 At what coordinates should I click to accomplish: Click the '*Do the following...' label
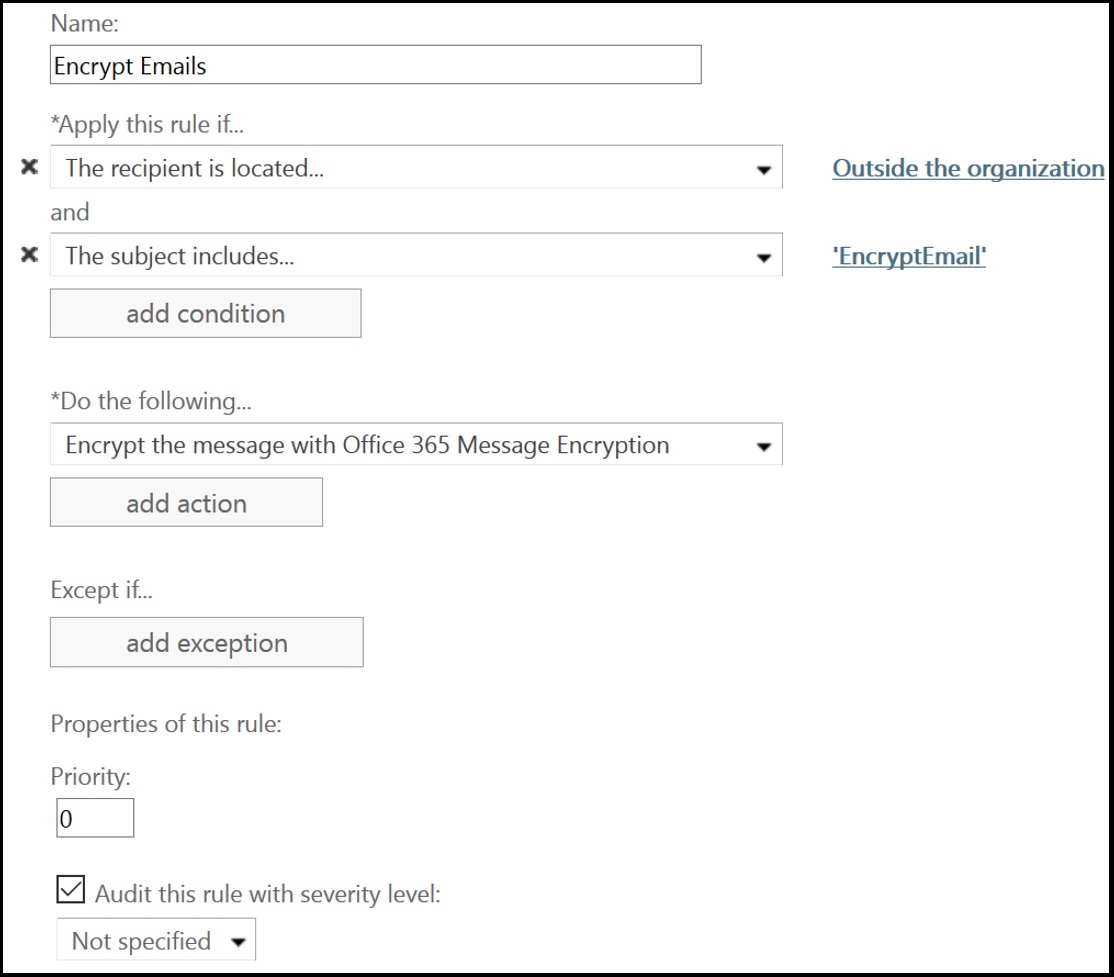[x=151, y=401]
